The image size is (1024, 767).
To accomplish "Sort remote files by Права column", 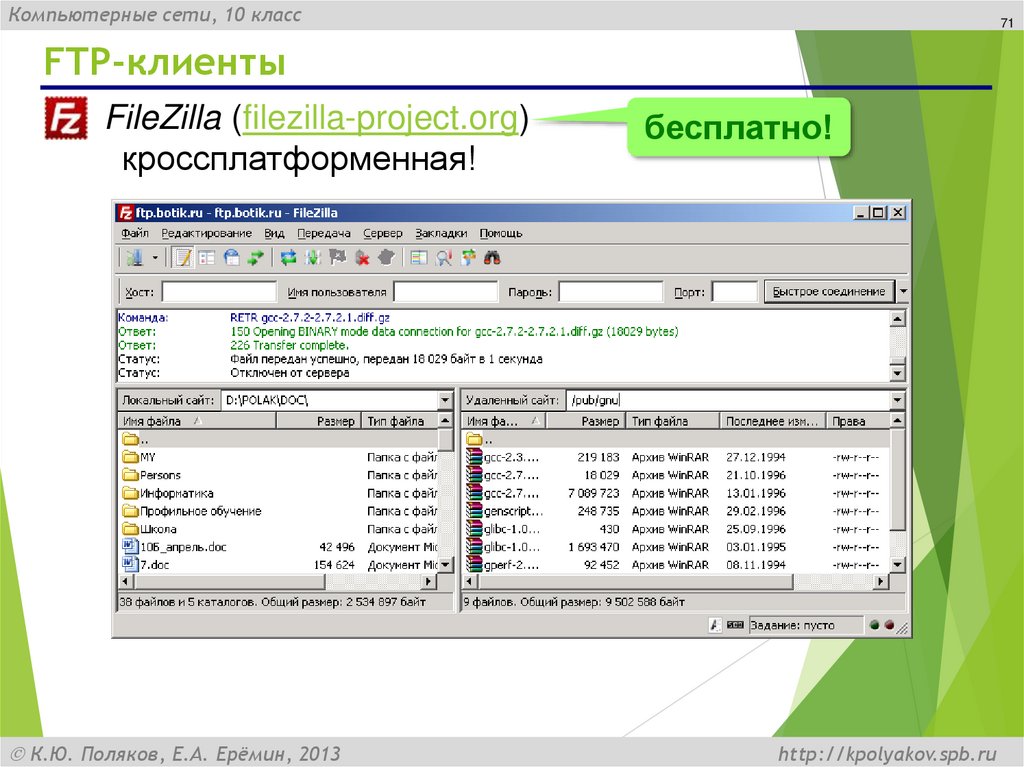I will (859, 421).
